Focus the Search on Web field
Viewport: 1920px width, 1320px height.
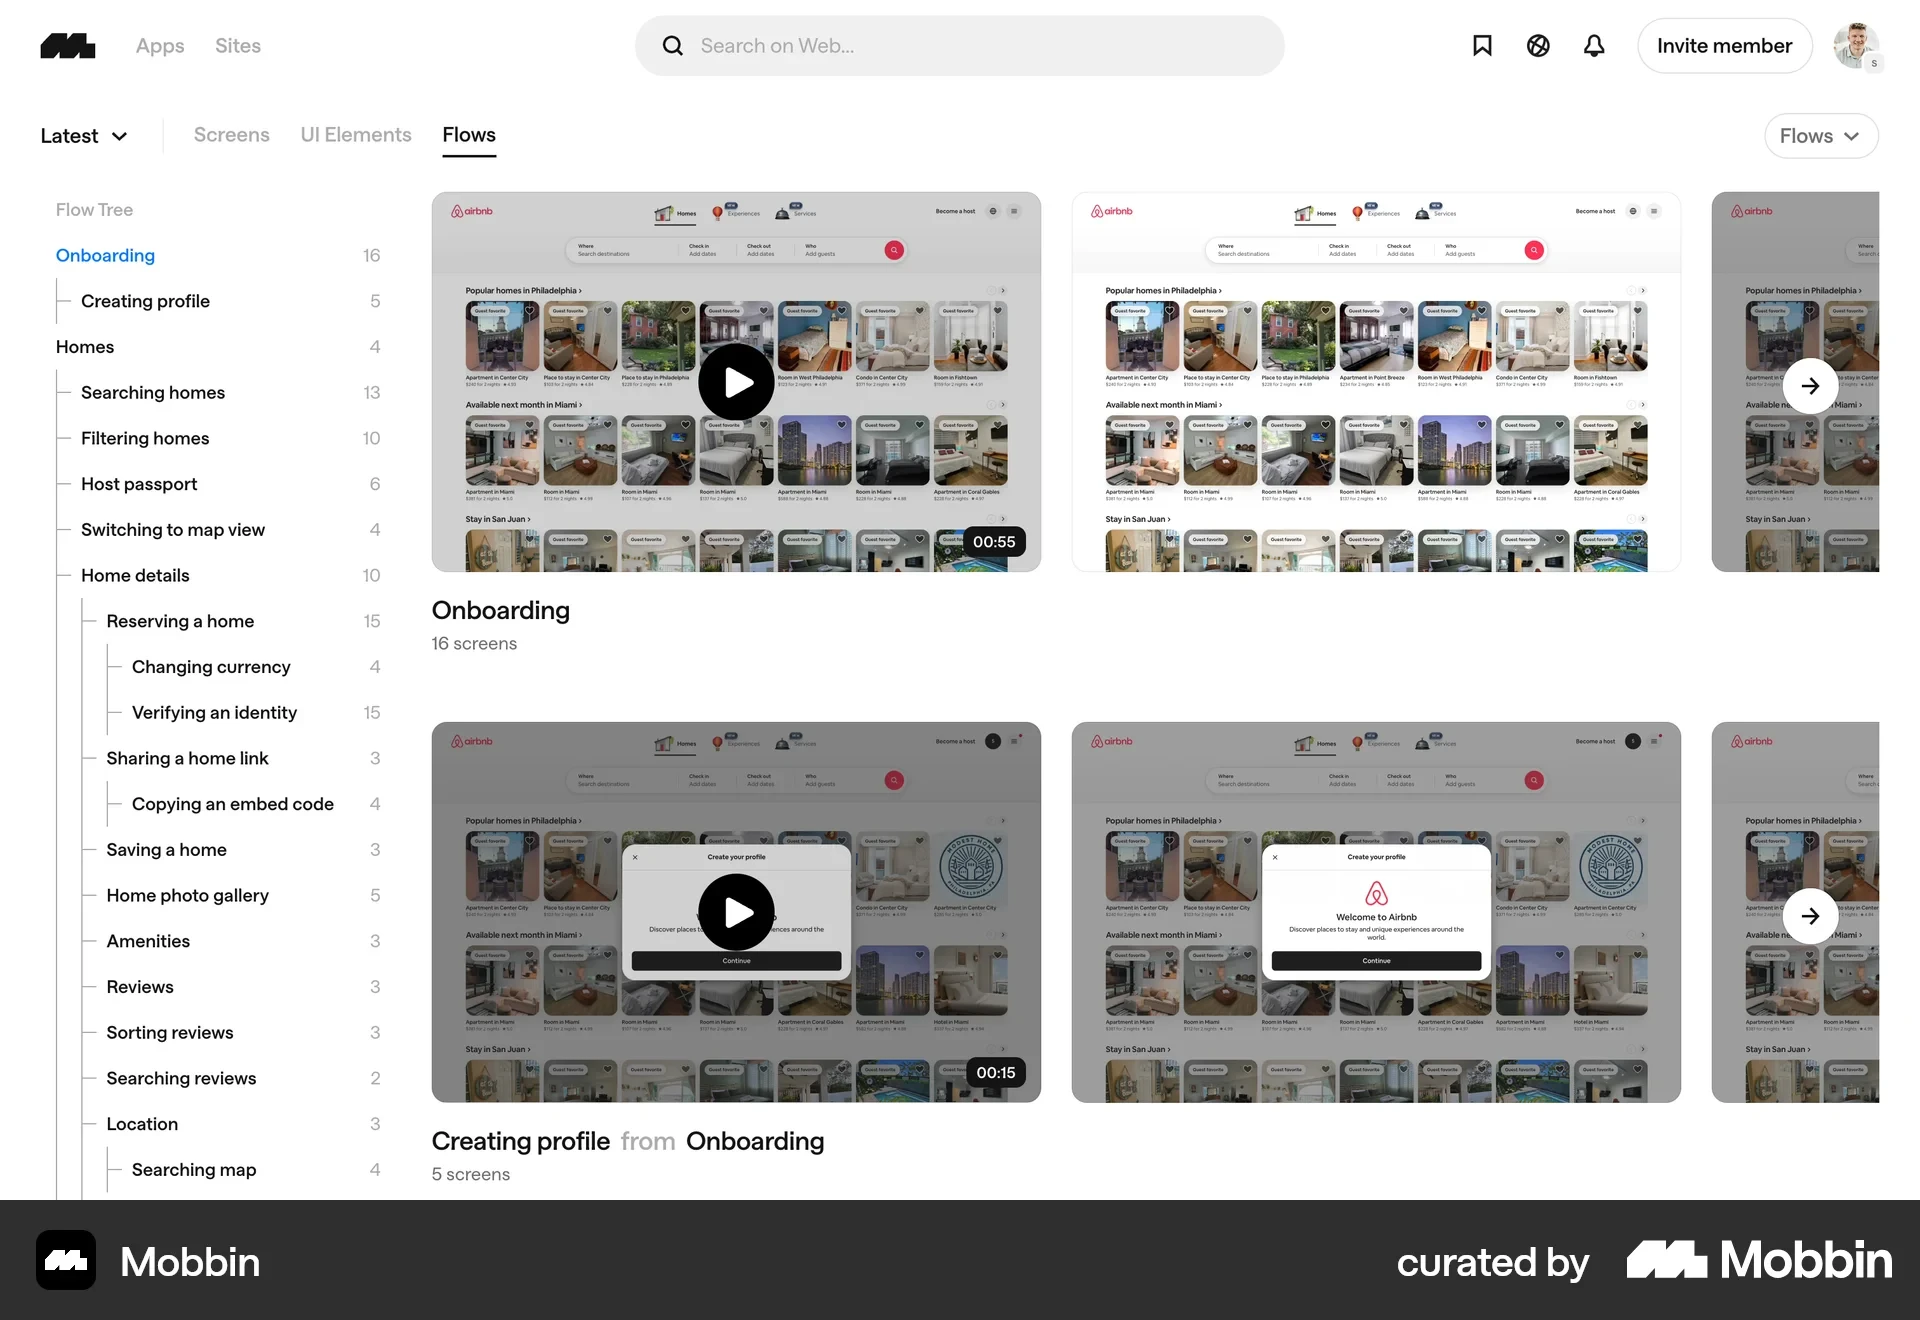(x=960, y=46)
